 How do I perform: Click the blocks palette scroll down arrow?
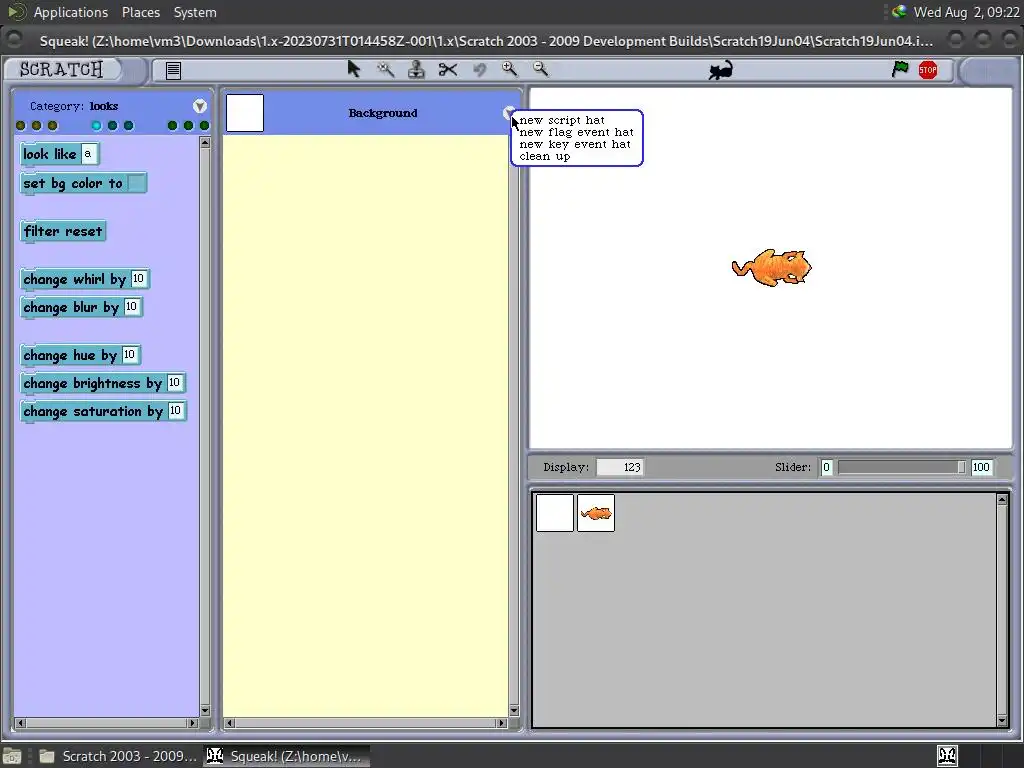click(205, 711)
